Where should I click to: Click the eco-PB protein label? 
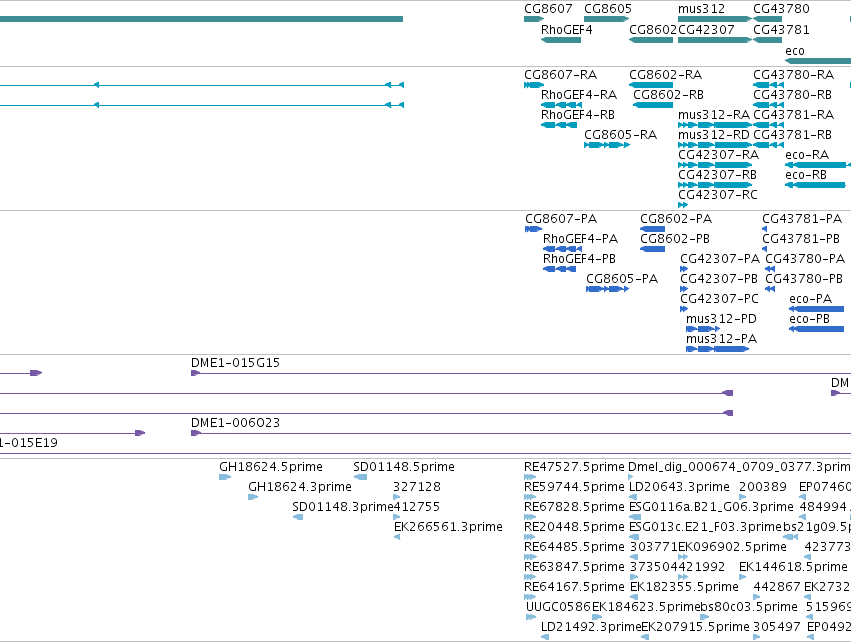pyautogui.click(x=810, y=320)
